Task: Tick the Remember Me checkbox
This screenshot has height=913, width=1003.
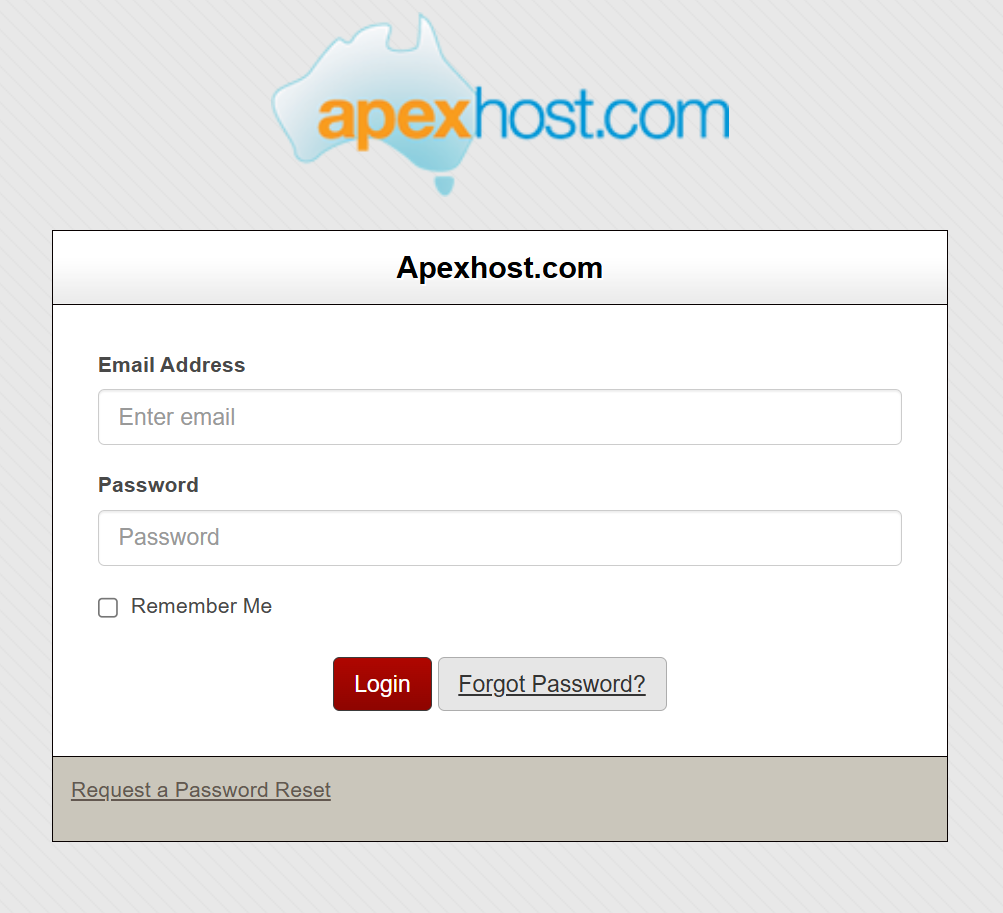Action: (108, 607)
